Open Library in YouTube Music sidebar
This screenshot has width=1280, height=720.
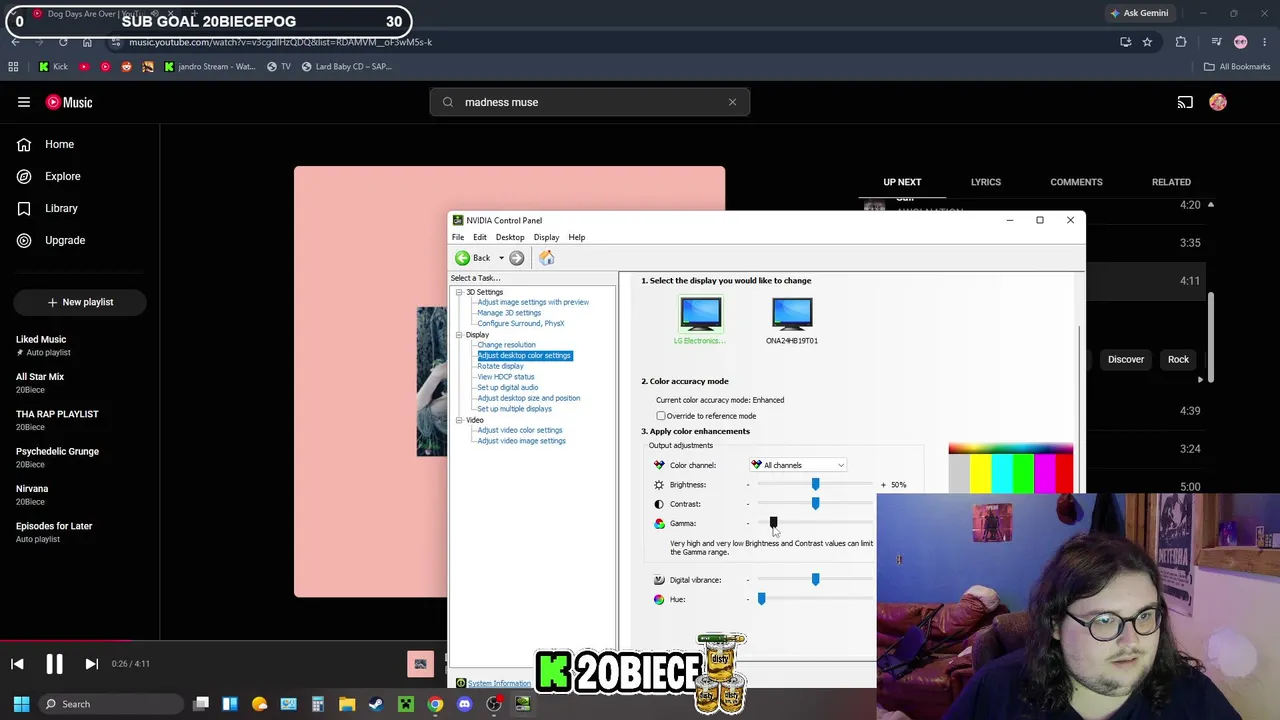pyautogui.click(x=61, y=208)
